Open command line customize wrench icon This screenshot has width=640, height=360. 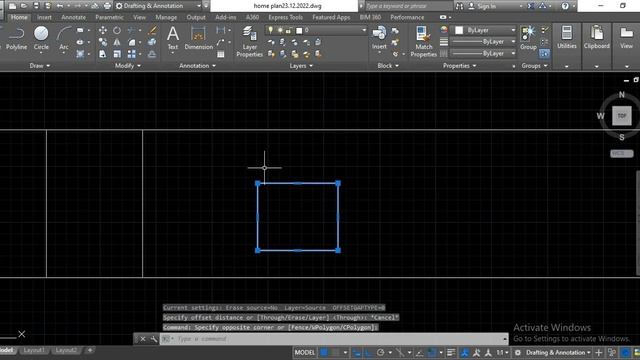pos(154,339)
